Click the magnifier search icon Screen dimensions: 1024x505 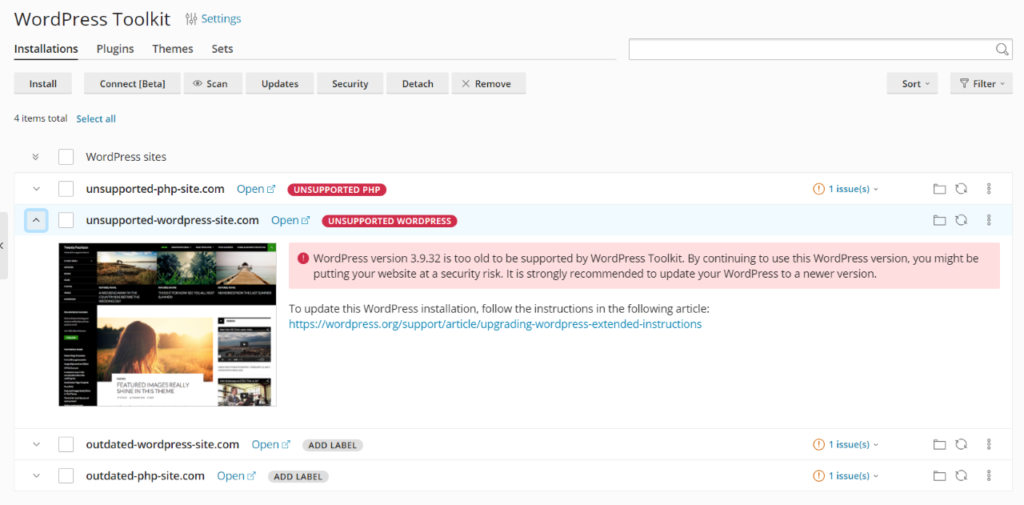pyautogui.click(x=1002, y=50)
